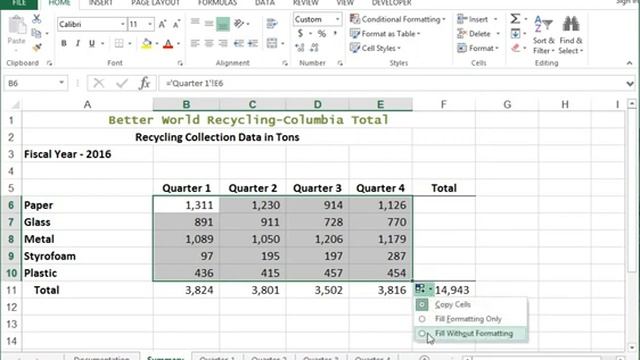Viewport: 640px width, 360px height.
Task: Open the Name Box dropdown arrow
Action: 61,83
